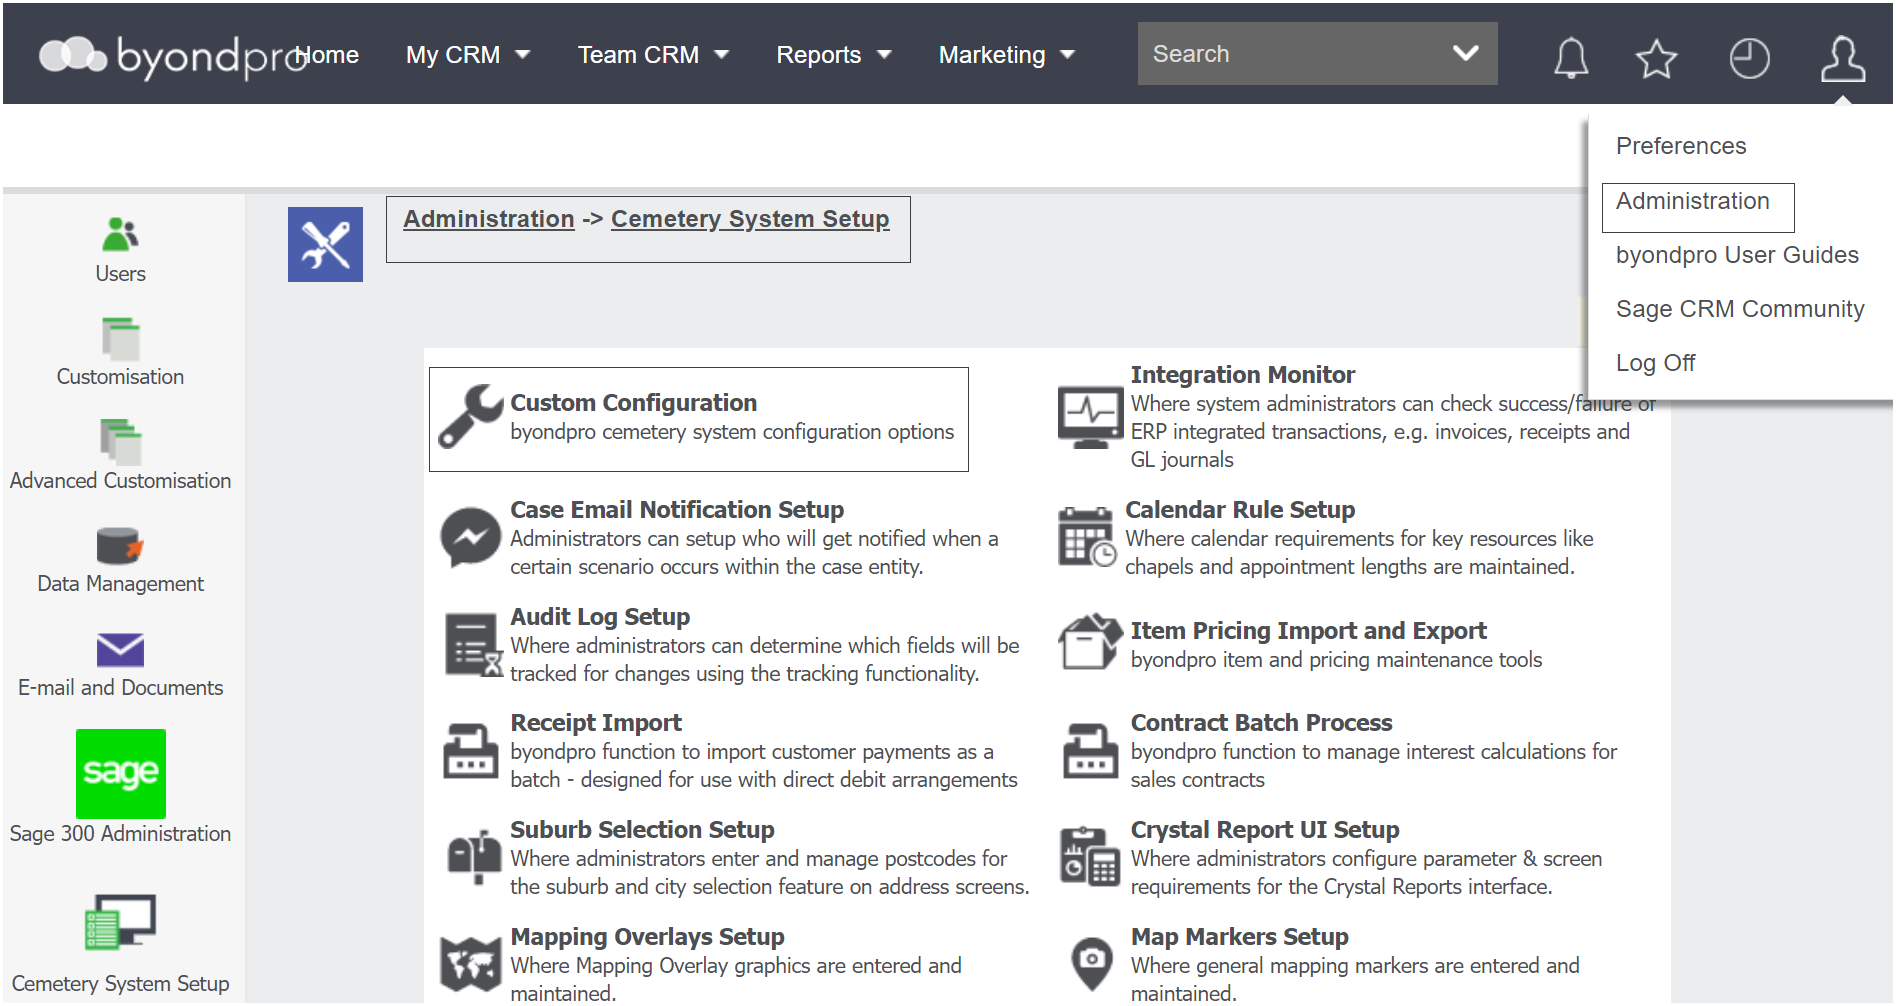
Task: Click the Map Markers pin icon
Action: [x=1091, y=964]
